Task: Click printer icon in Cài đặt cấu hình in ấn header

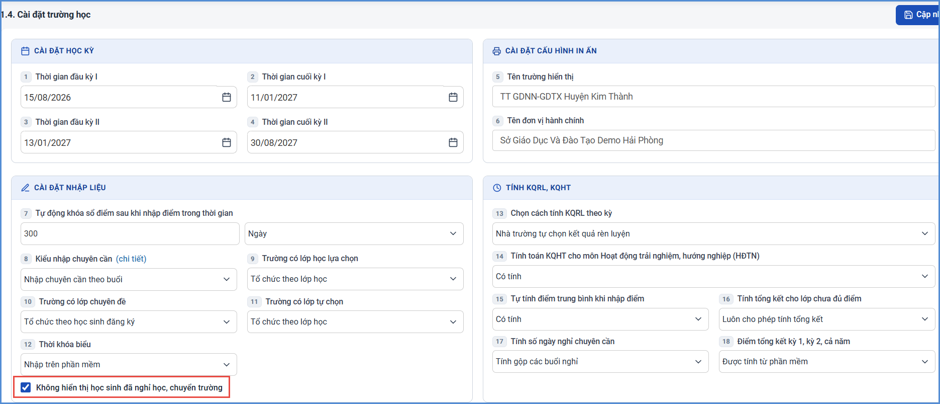Action: [496, 51]
